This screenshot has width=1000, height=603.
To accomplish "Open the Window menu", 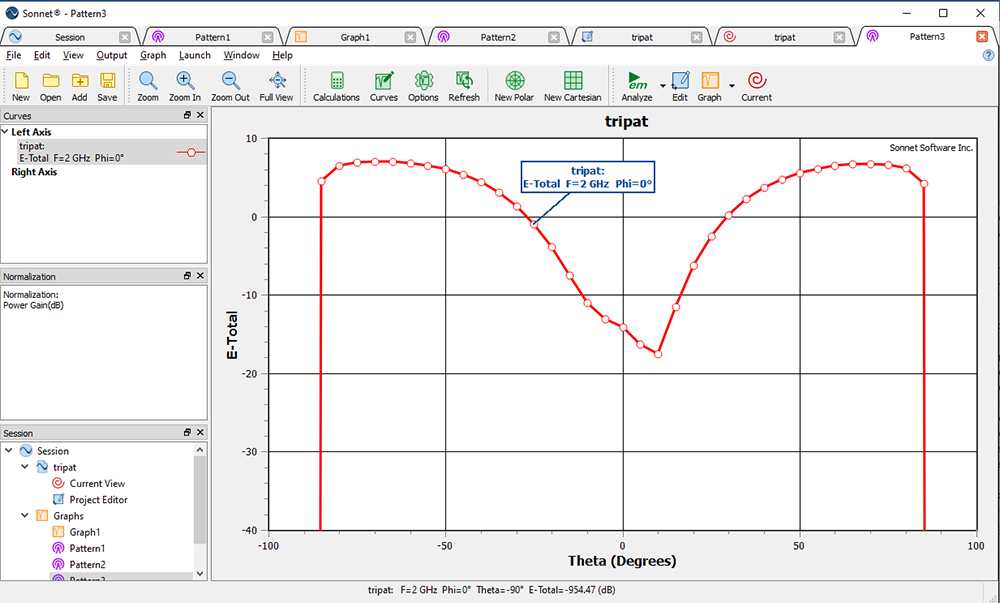I will coord(241,55).
